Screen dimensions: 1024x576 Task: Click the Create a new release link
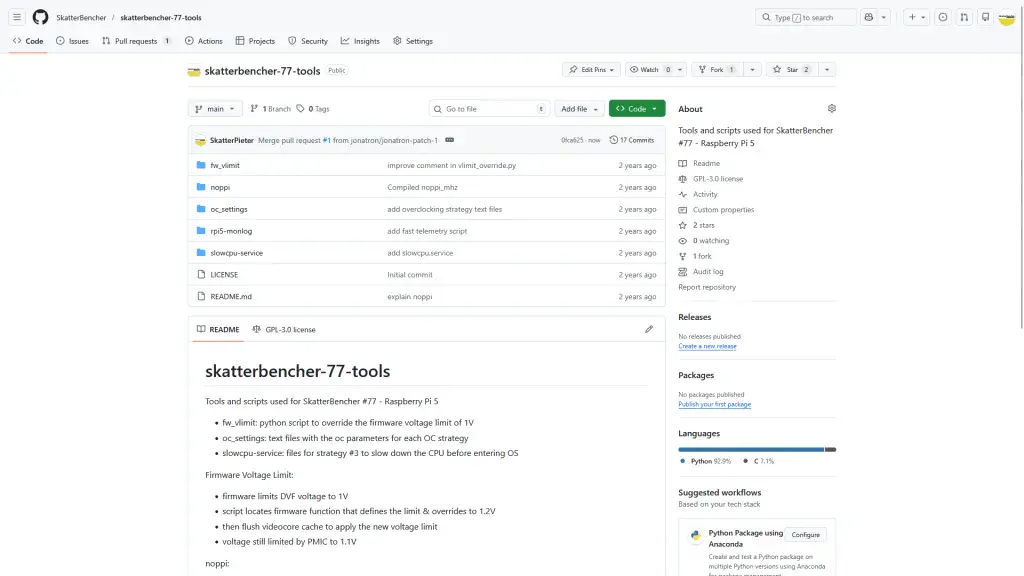(x=707, y=345)
